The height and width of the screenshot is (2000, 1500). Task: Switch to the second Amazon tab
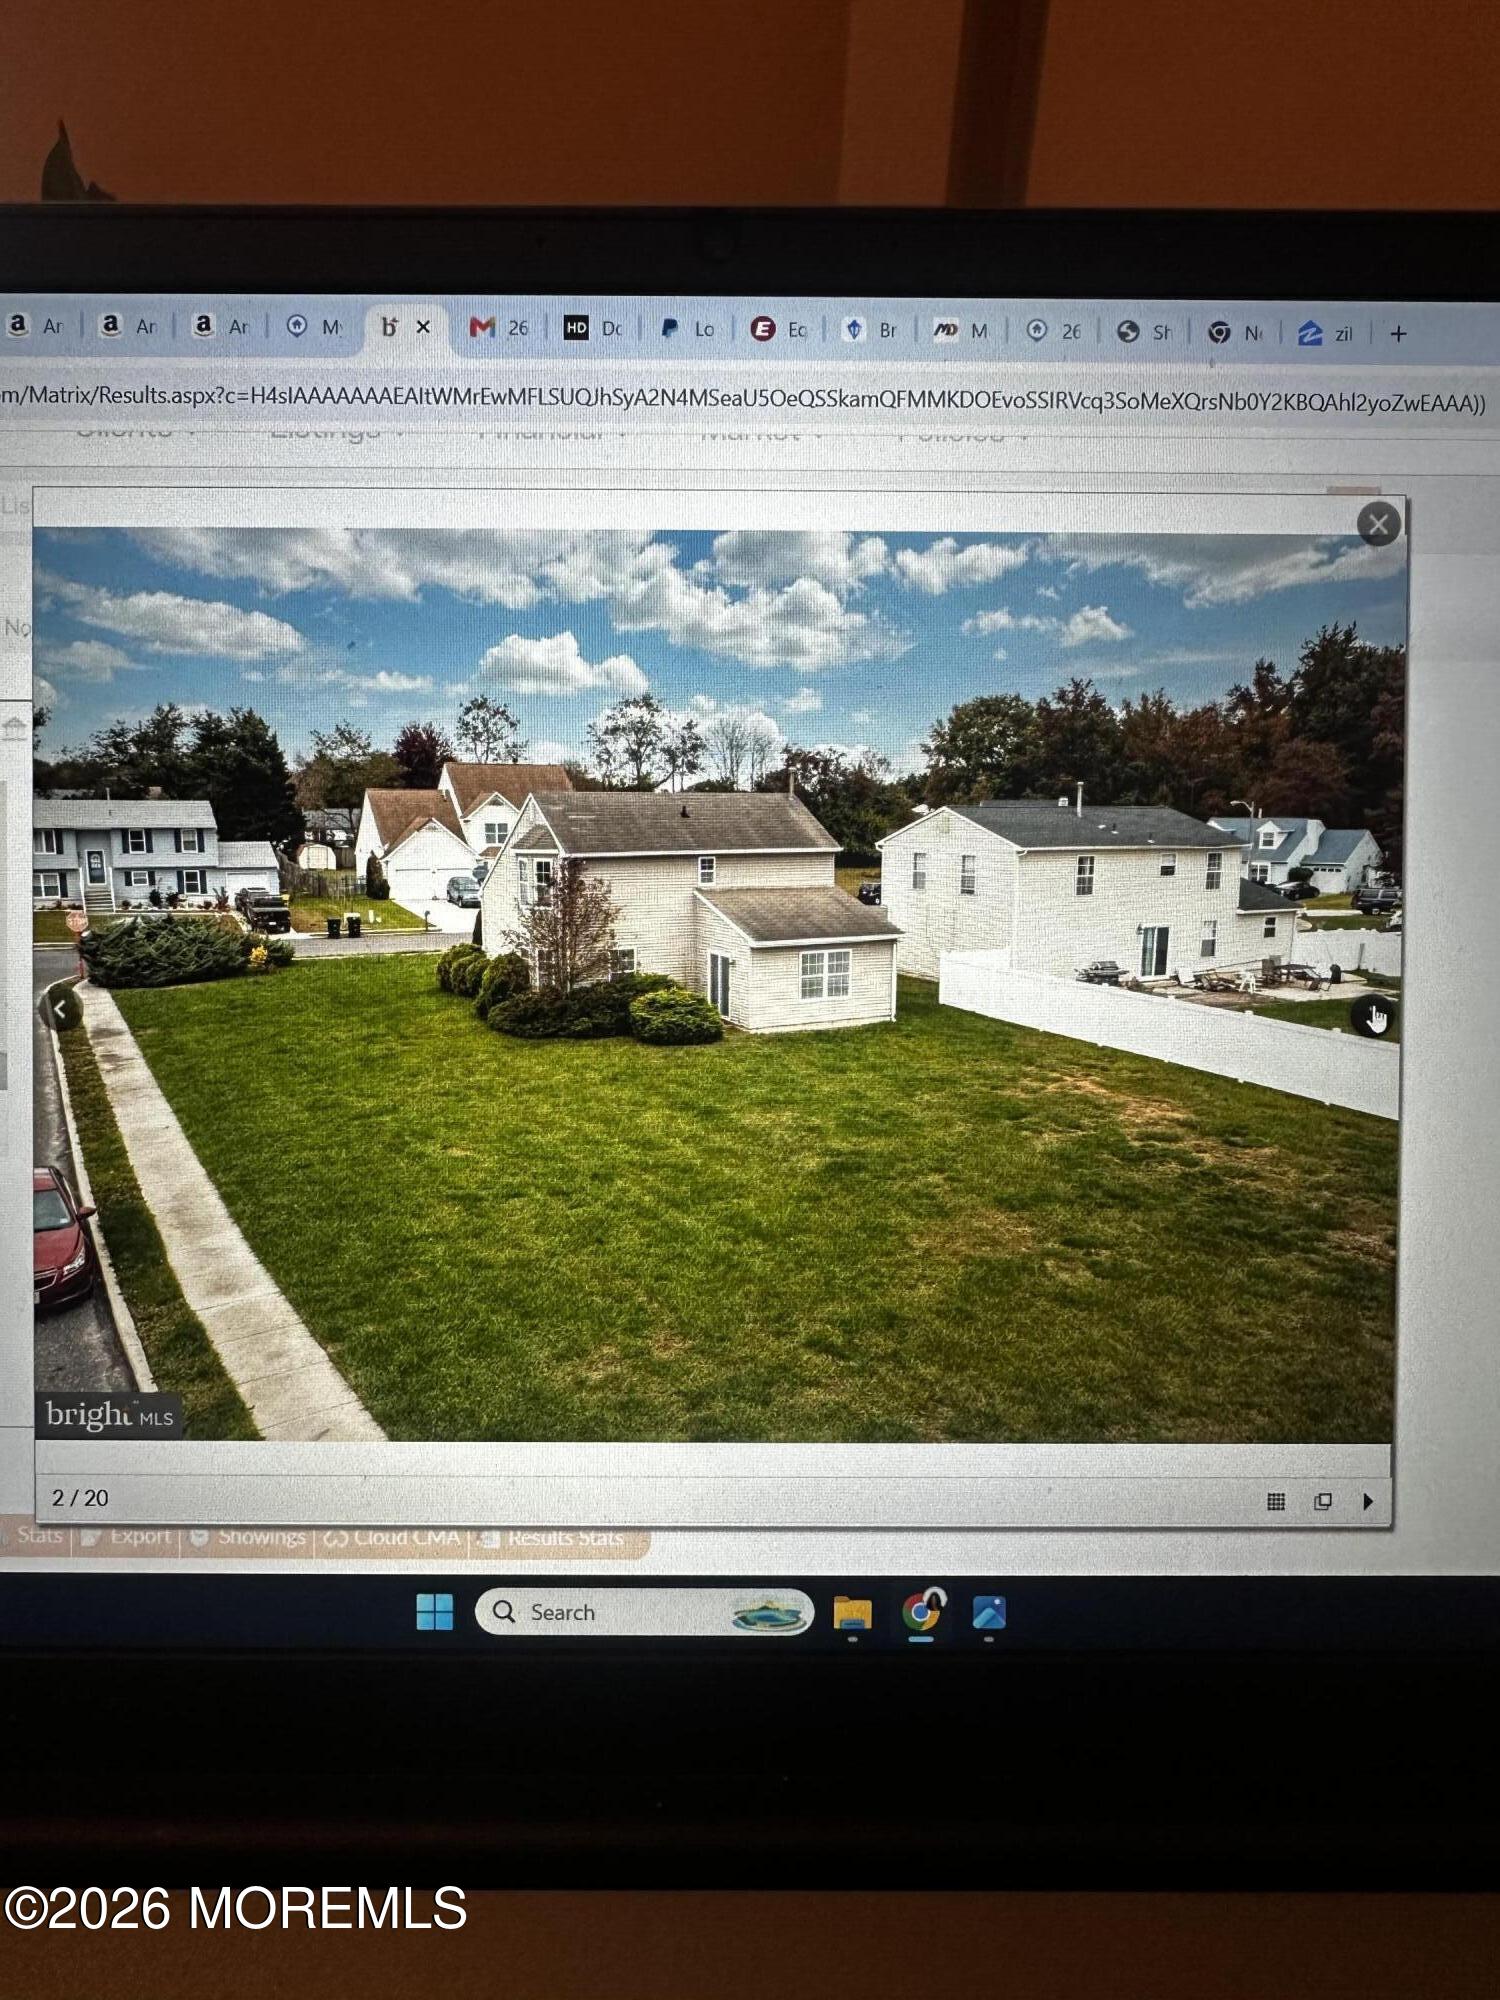click(x=129, y=326)
